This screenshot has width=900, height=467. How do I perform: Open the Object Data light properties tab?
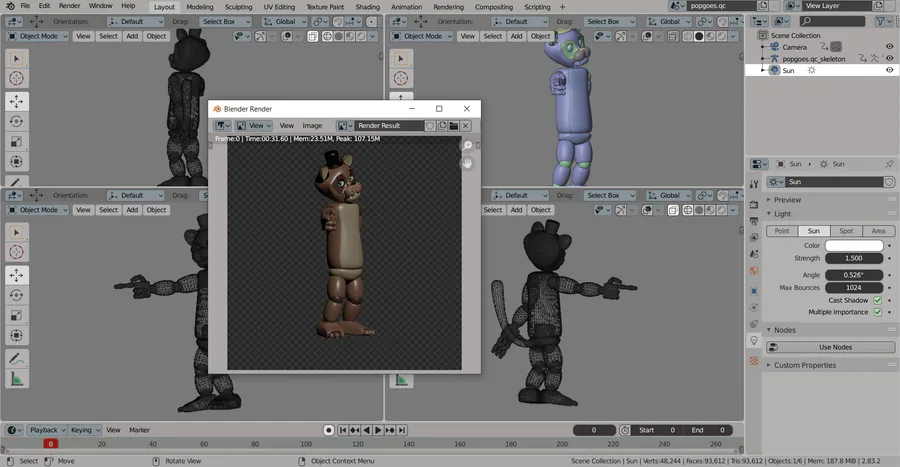(x=754, y=340)
